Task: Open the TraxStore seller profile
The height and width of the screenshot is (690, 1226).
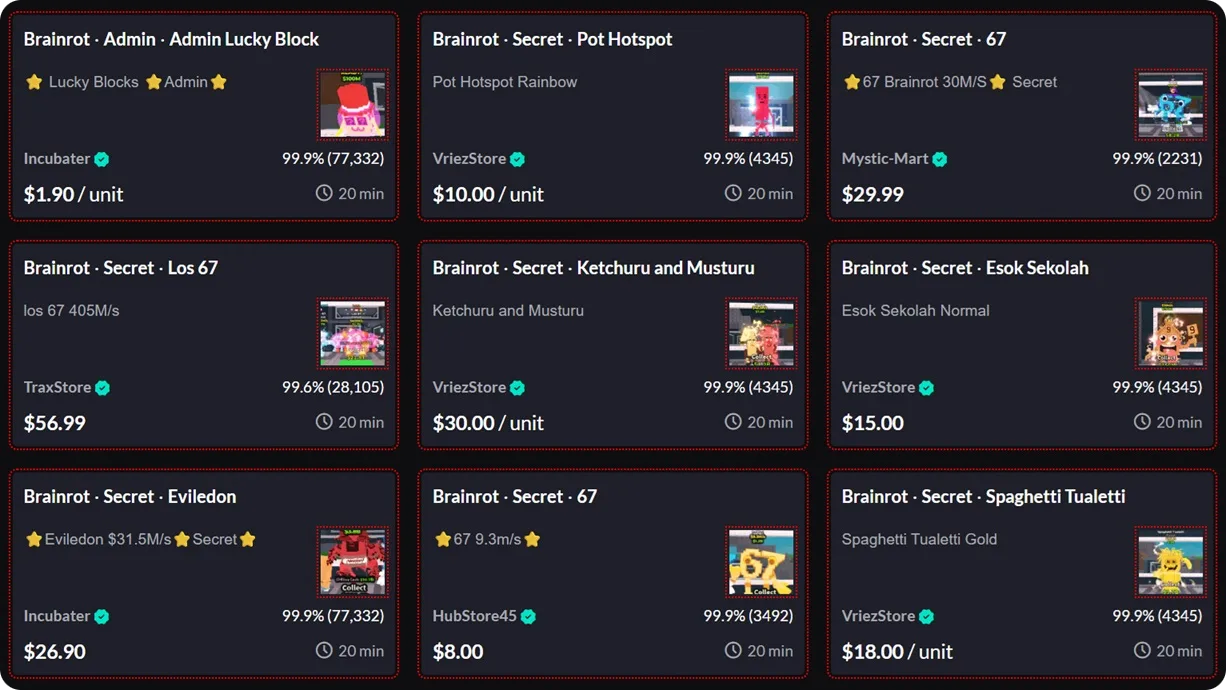Action: pos(56,387)
